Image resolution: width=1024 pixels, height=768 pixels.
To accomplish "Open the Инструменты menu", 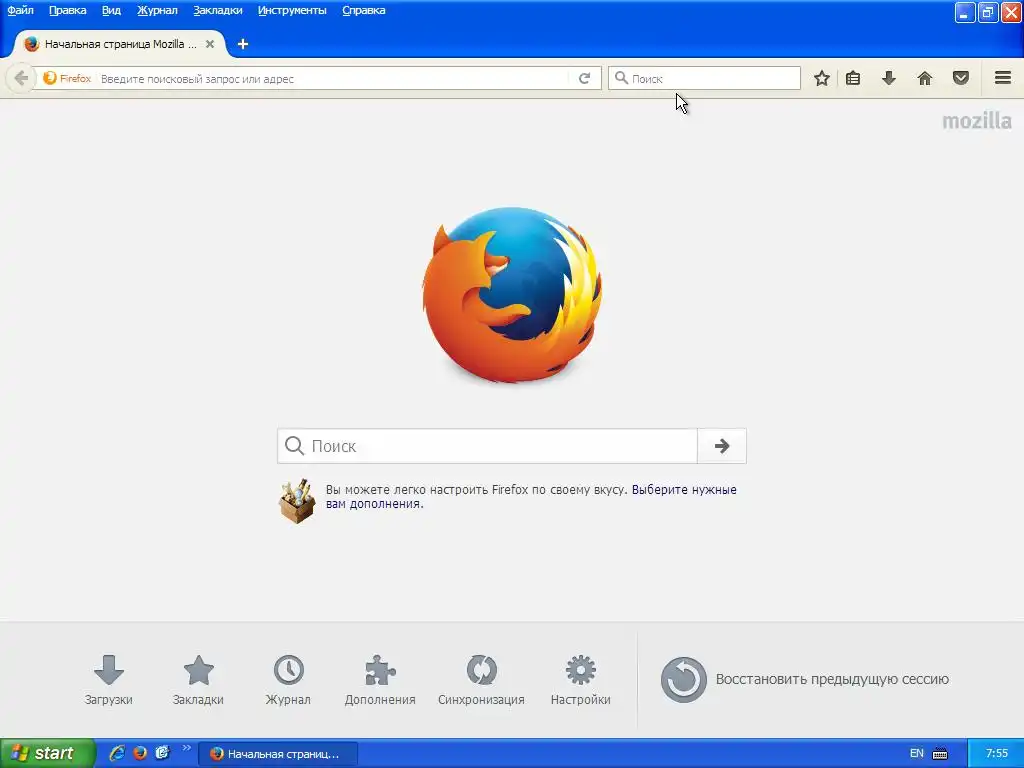I will click(x=292, y=10).
